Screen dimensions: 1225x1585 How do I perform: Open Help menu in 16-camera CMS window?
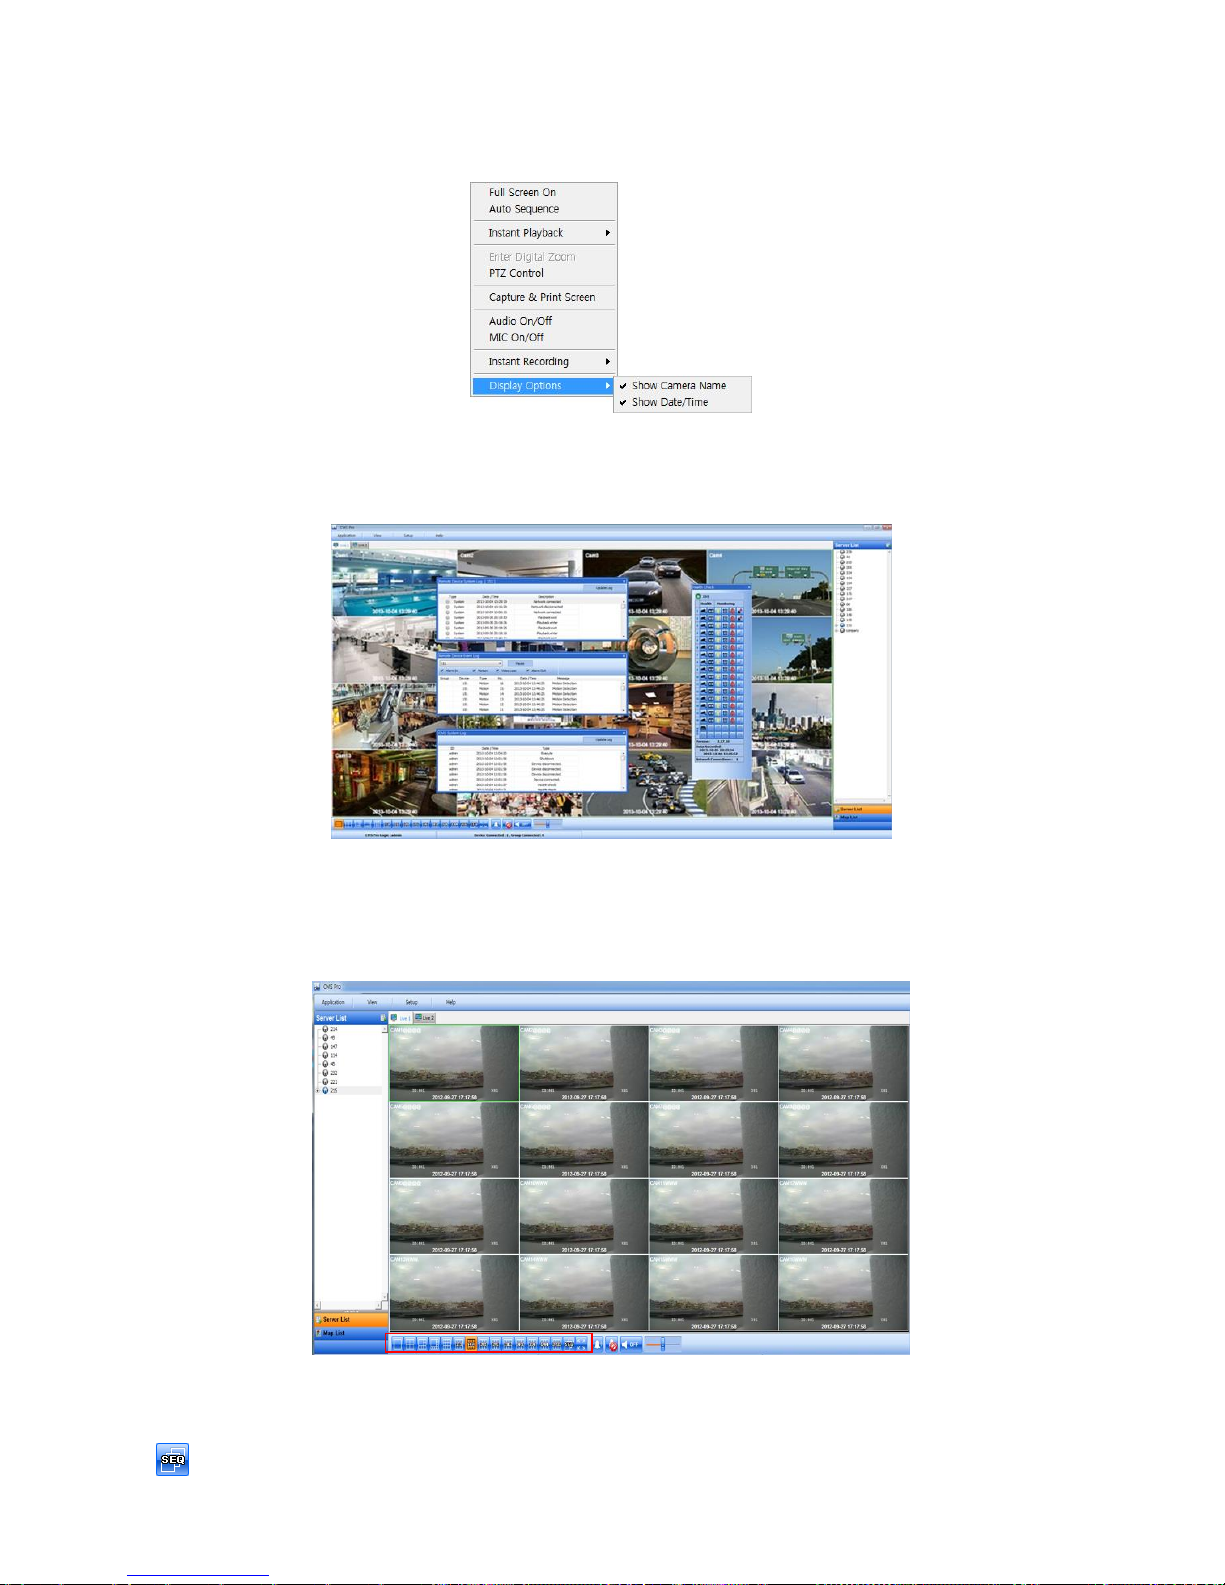[450, 1002]
